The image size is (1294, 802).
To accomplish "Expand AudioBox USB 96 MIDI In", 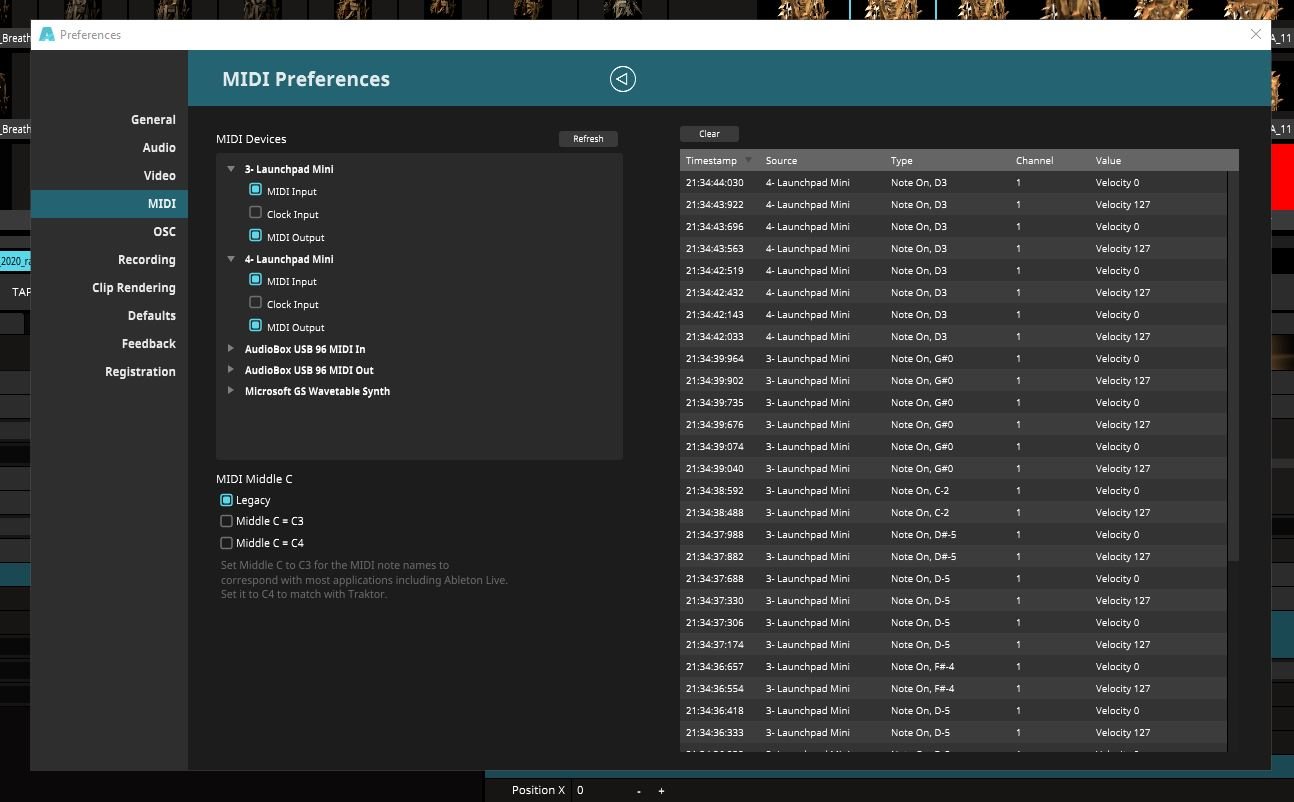I will coord(231,349).
